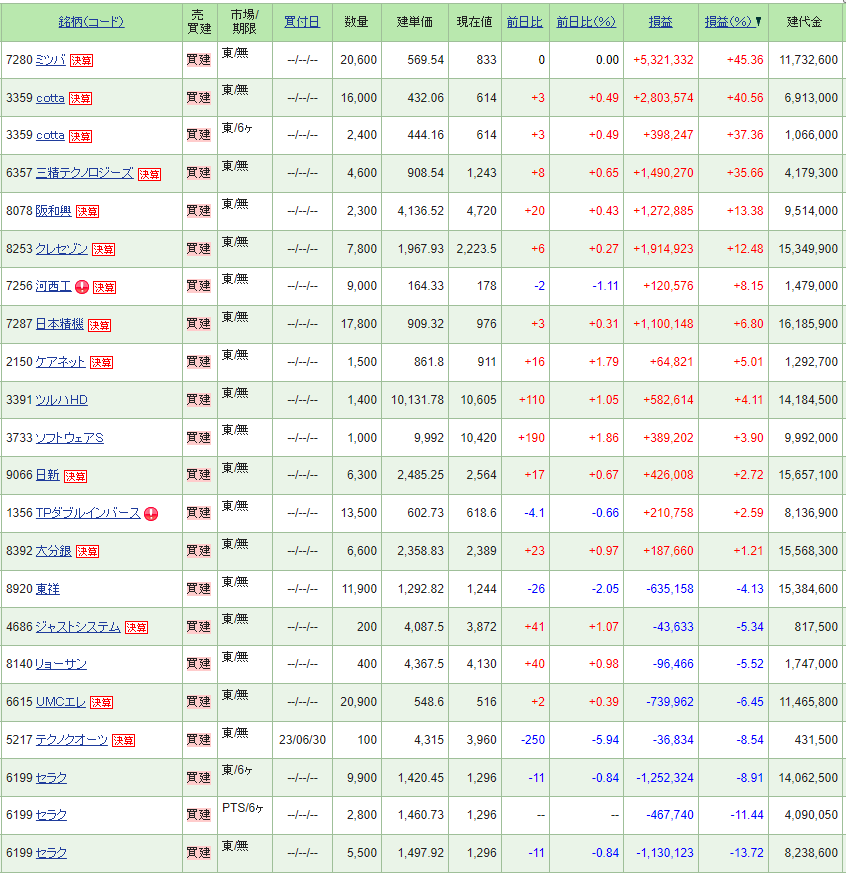The image size is (846, 881).
Task: Click loss value -1,252,324
Action: click(x=665, y=778)
